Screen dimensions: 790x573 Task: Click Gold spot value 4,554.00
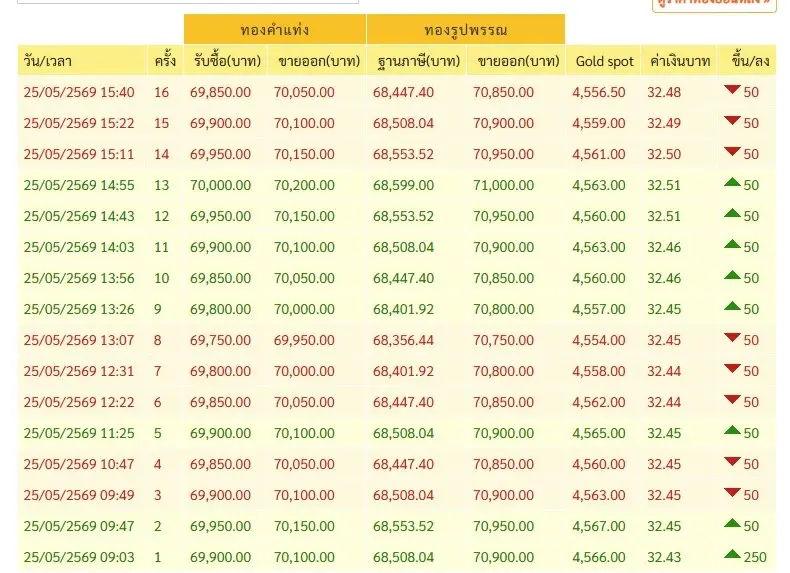pyautogui.click(x=599, y=340)
